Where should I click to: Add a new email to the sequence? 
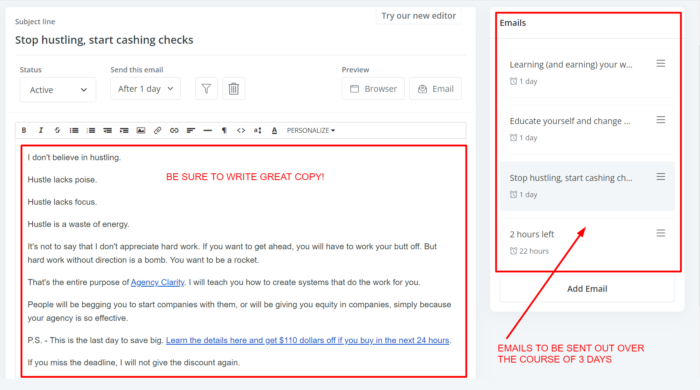[587, 289]
